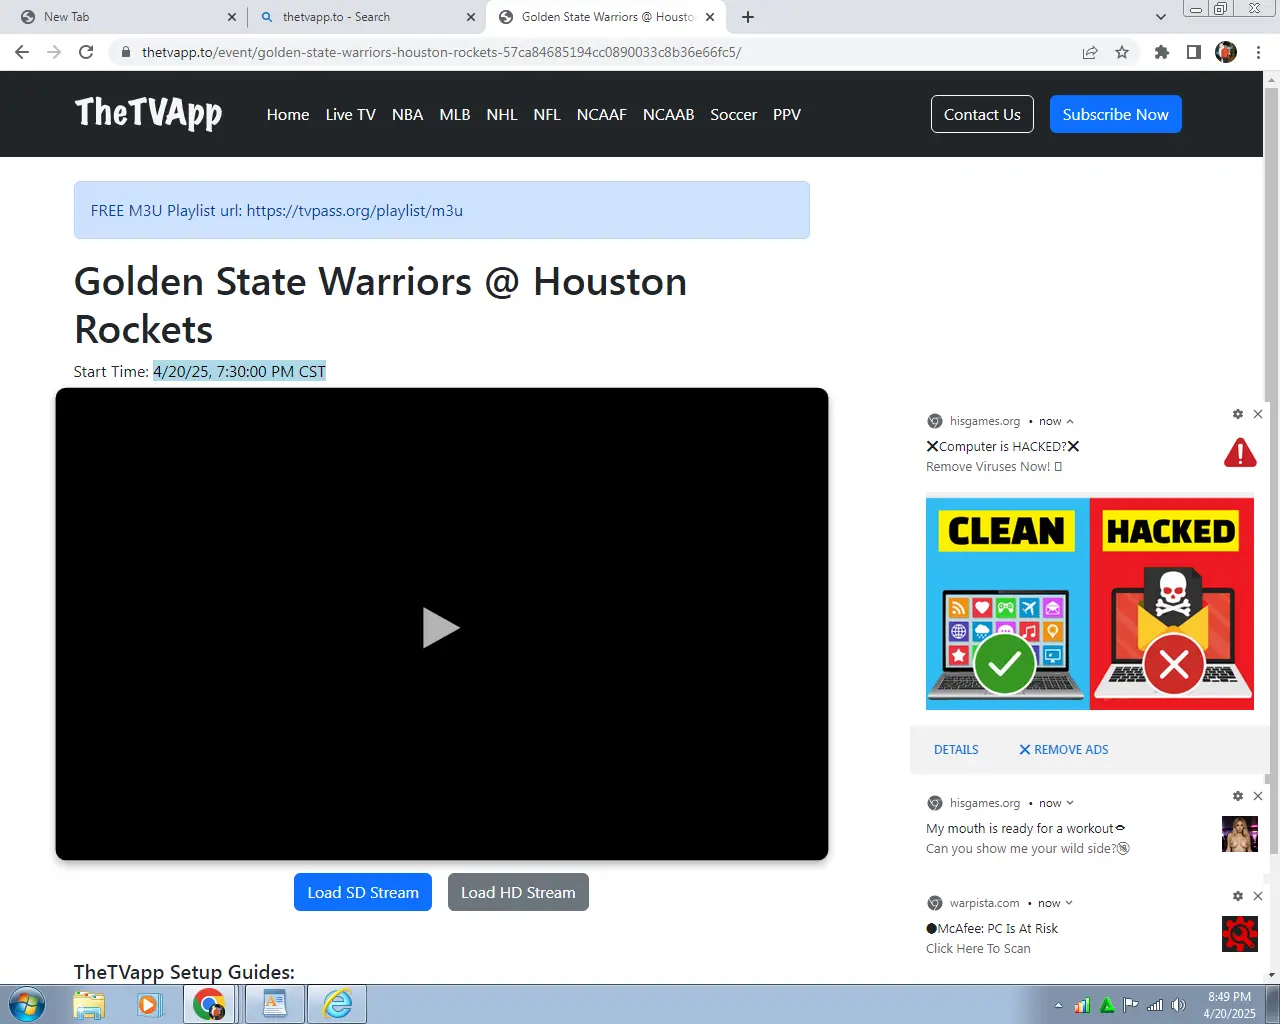The height and width of the screenshot is (1024, 1280).
Task: Open settings gear on Computer is HACKED notification
Action: click(x=1238, y=414)
